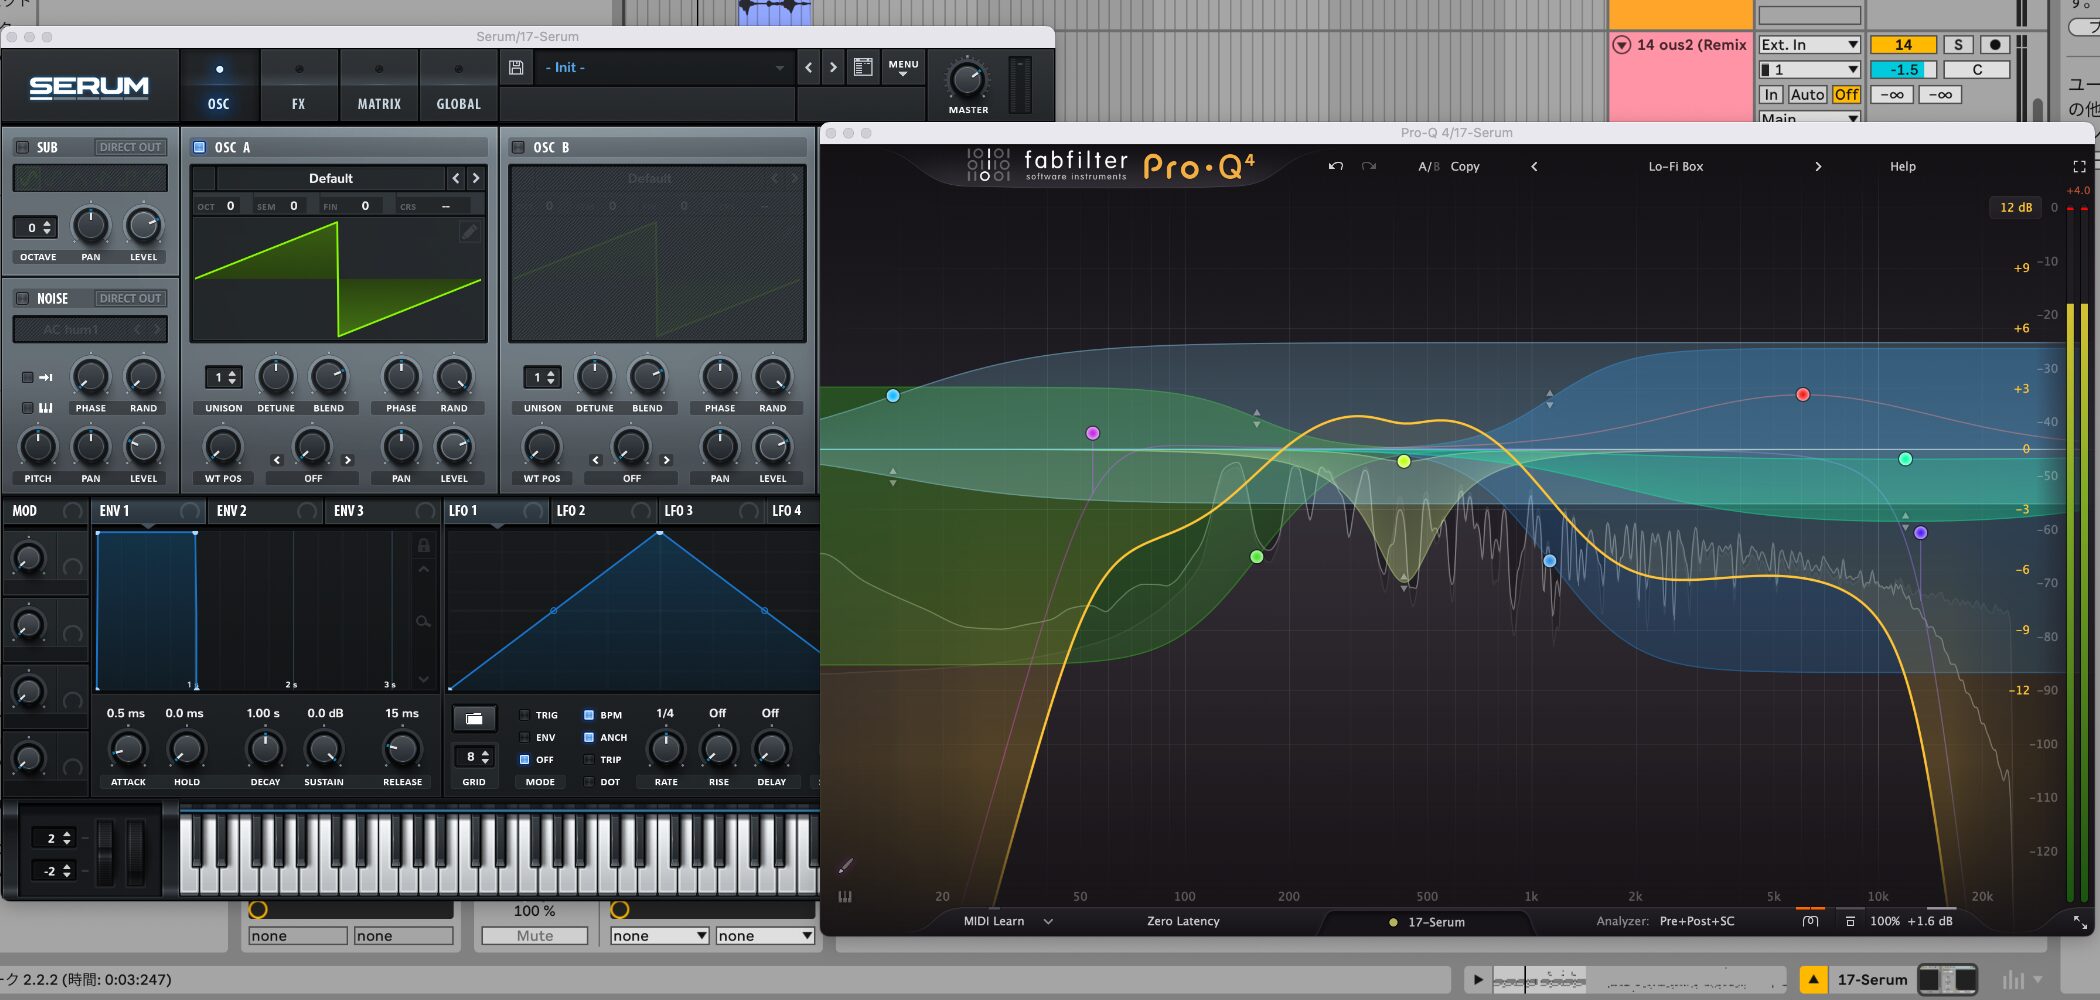Image resolution: width=2100 pixels, height=1000 pixels.
Task: Click the yellow triangle icon beside 17-Serum in status bar
Action: [x=1813, y=979]
